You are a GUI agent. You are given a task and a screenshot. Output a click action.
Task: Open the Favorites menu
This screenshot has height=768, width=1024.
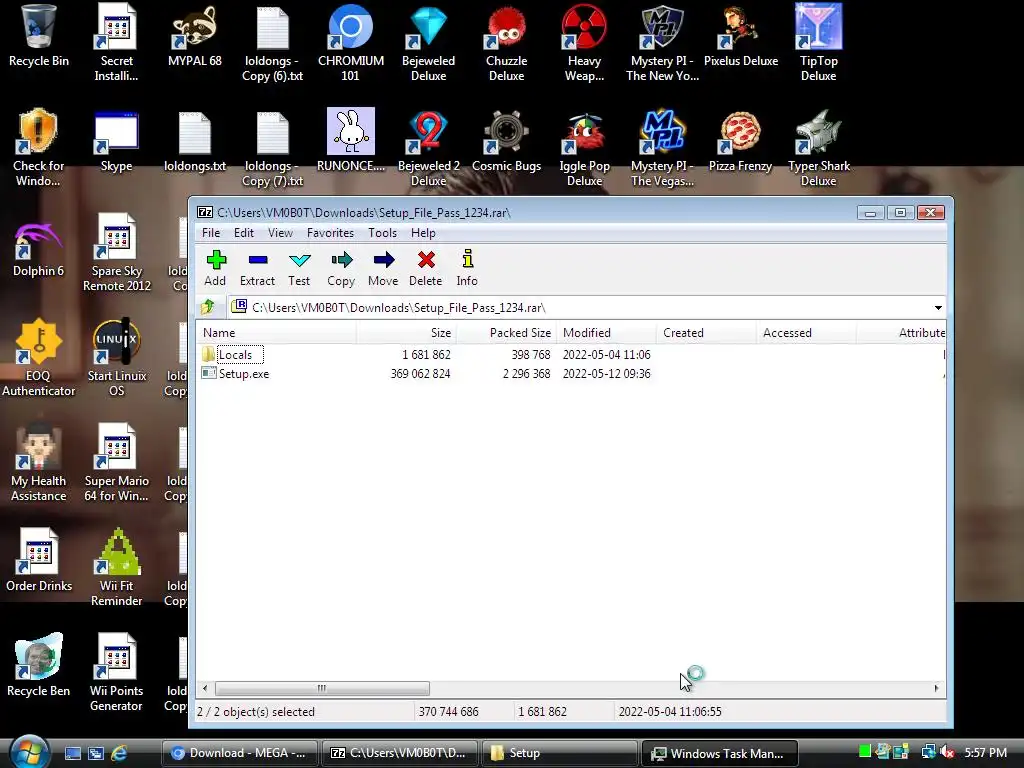coord(330,232)
